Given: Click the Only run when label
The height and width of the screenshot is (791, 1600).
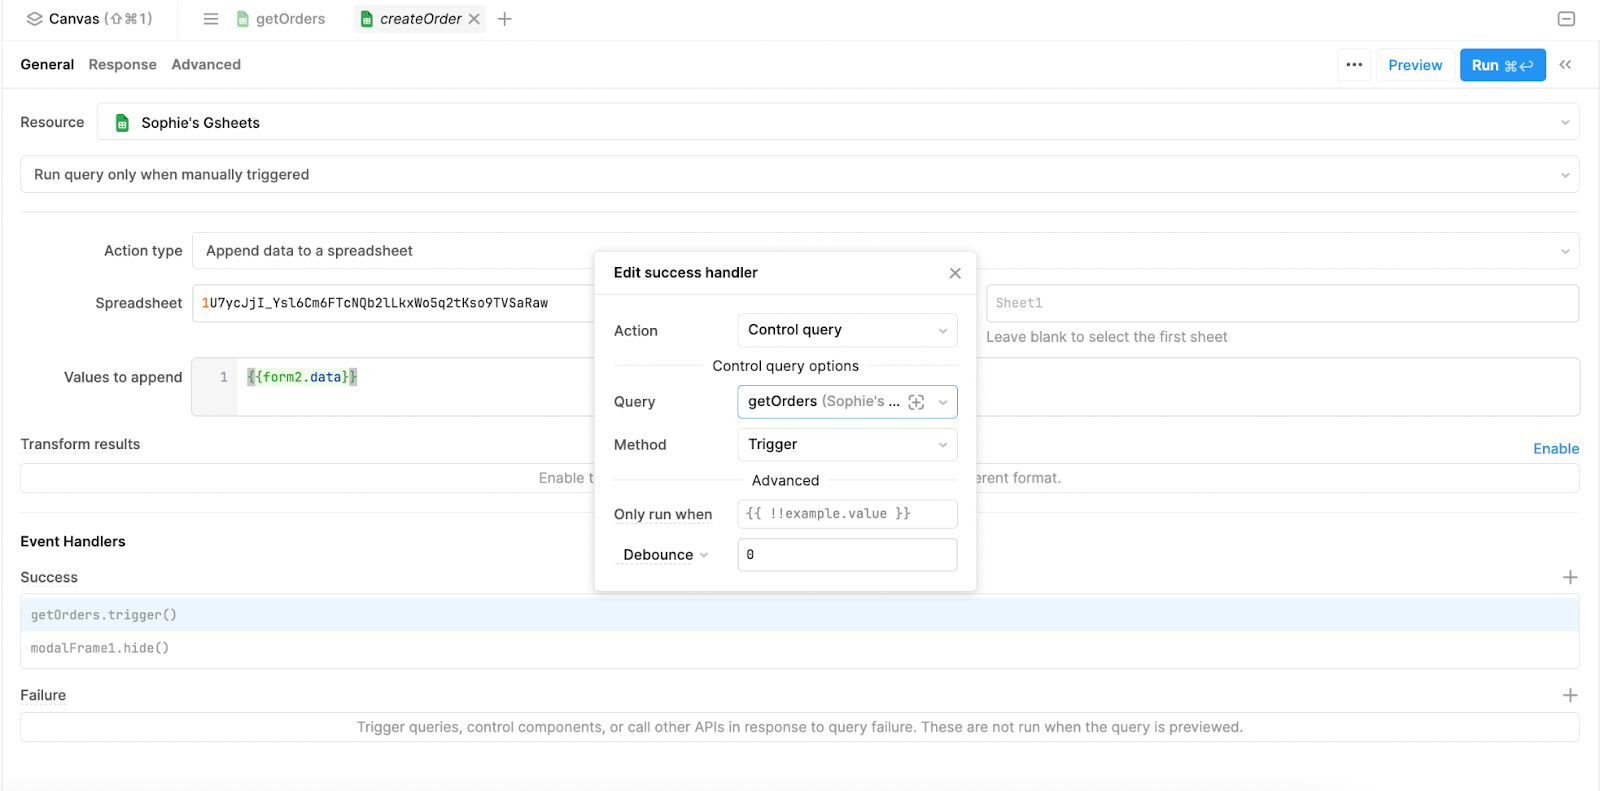Looking at the screenshot, I should (663, 514).
